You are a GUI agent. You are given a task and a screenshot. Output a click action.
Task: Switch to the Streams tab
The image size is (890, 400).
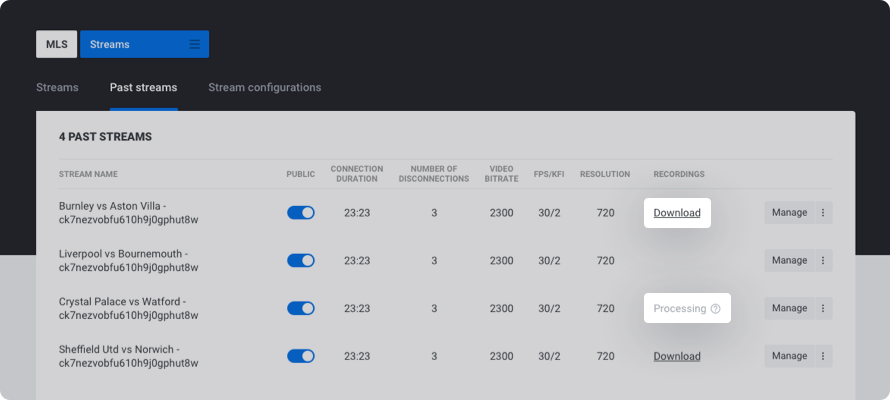click(x=57, y=87)
